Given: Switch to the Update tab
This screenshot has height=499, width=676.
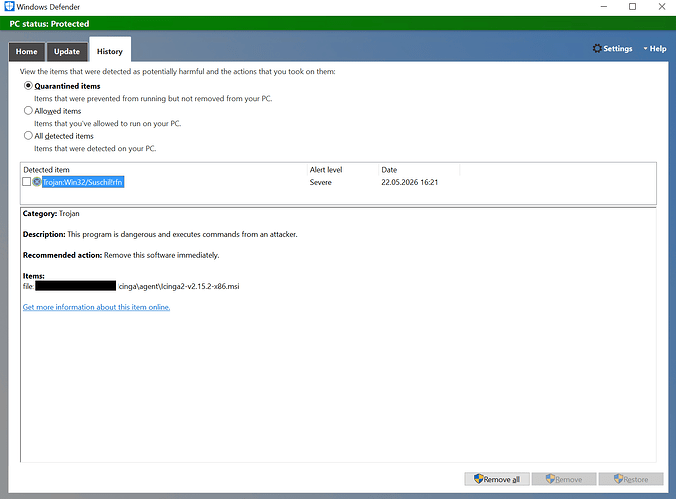Looking at the screenshot, I should pyautogui.click(x=67, y=52).
